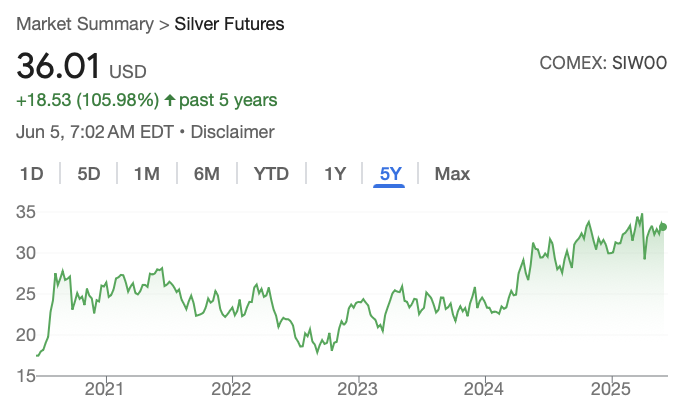Switch to the 1D time range
Viewport: 682px width, 404px height.
pos(32,174)
